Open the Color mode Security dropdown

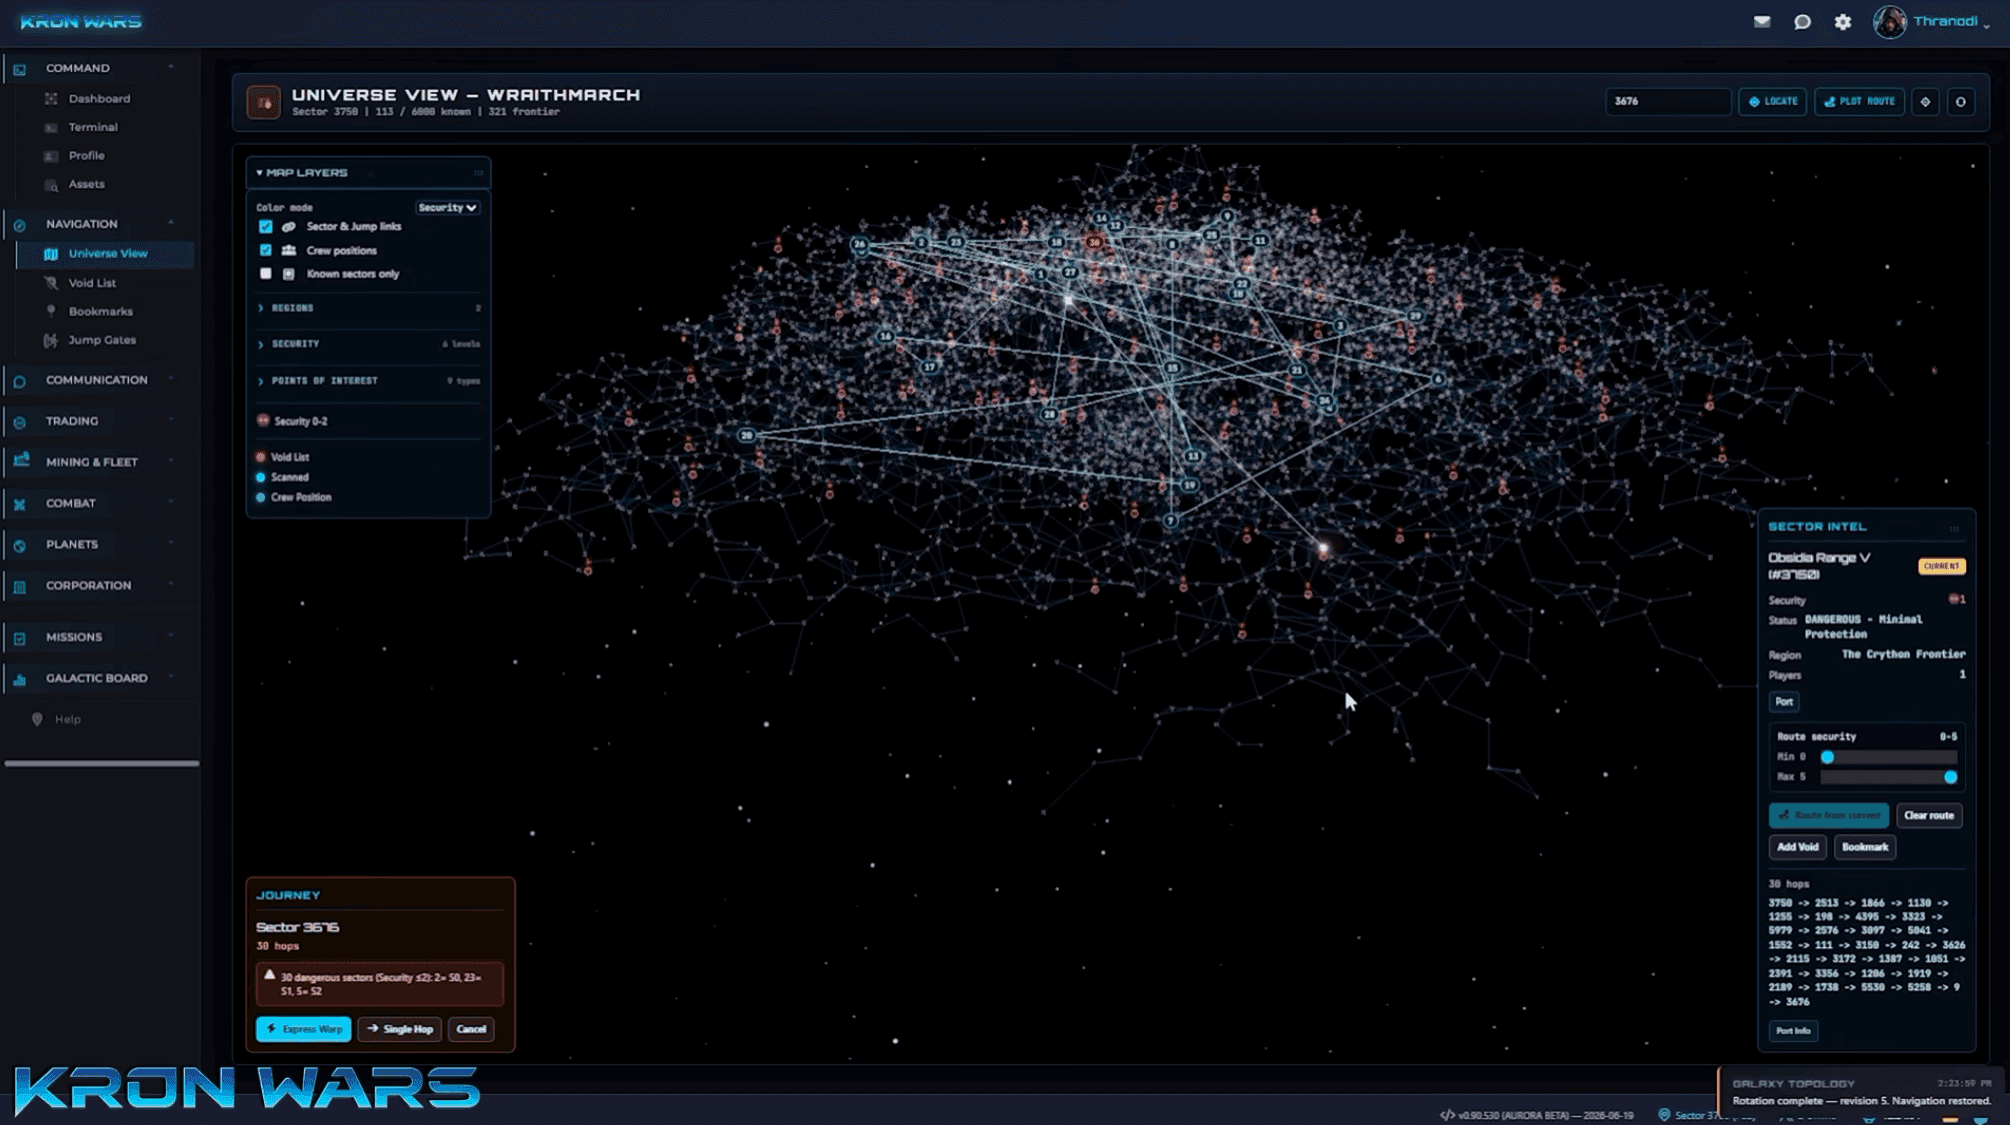447,208
